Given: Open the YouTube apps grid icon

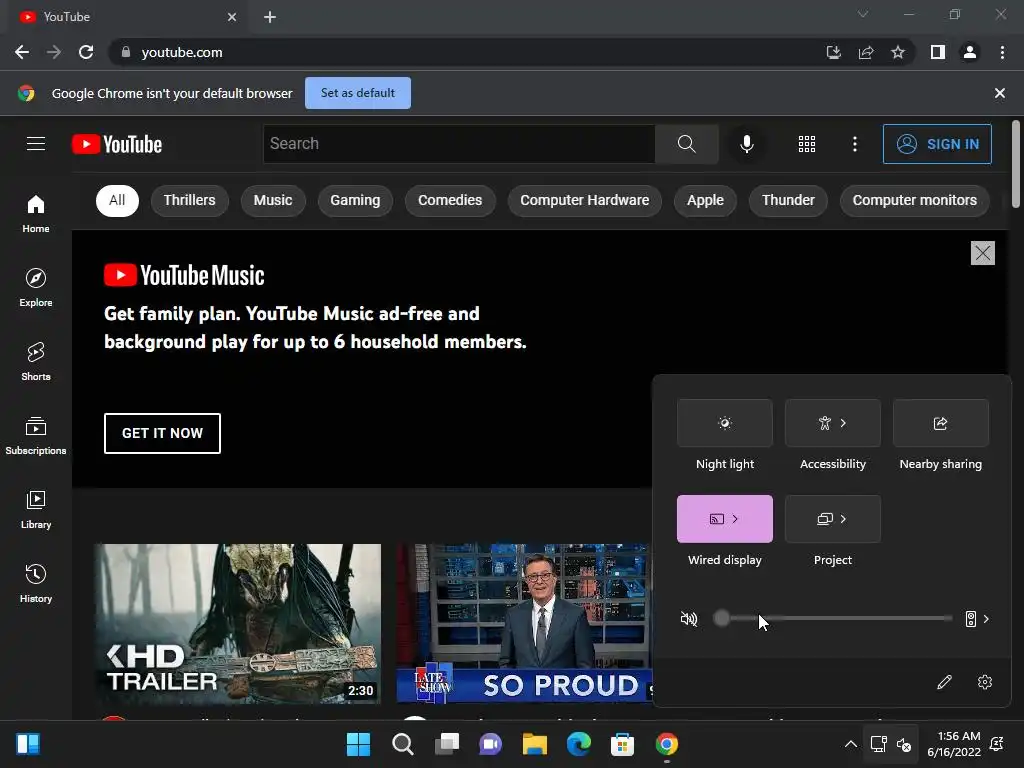Looking at the screenshot, I should coord(807,144).
